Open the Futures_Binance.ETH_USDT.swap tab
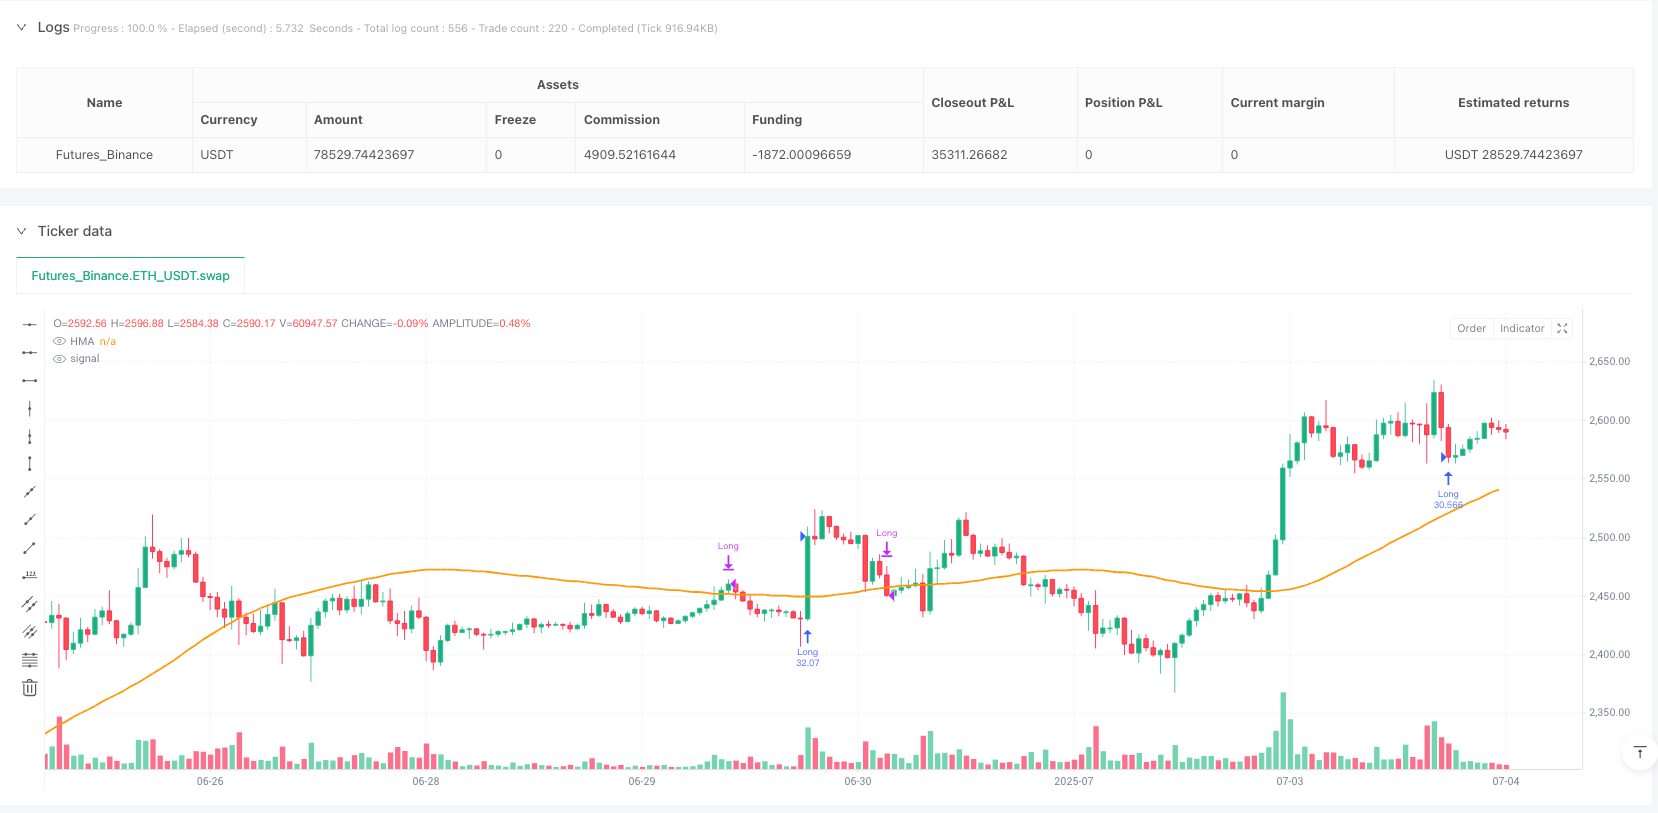Image resolution: width=1658 pixels, height=813 pixels. click(130, 276)
